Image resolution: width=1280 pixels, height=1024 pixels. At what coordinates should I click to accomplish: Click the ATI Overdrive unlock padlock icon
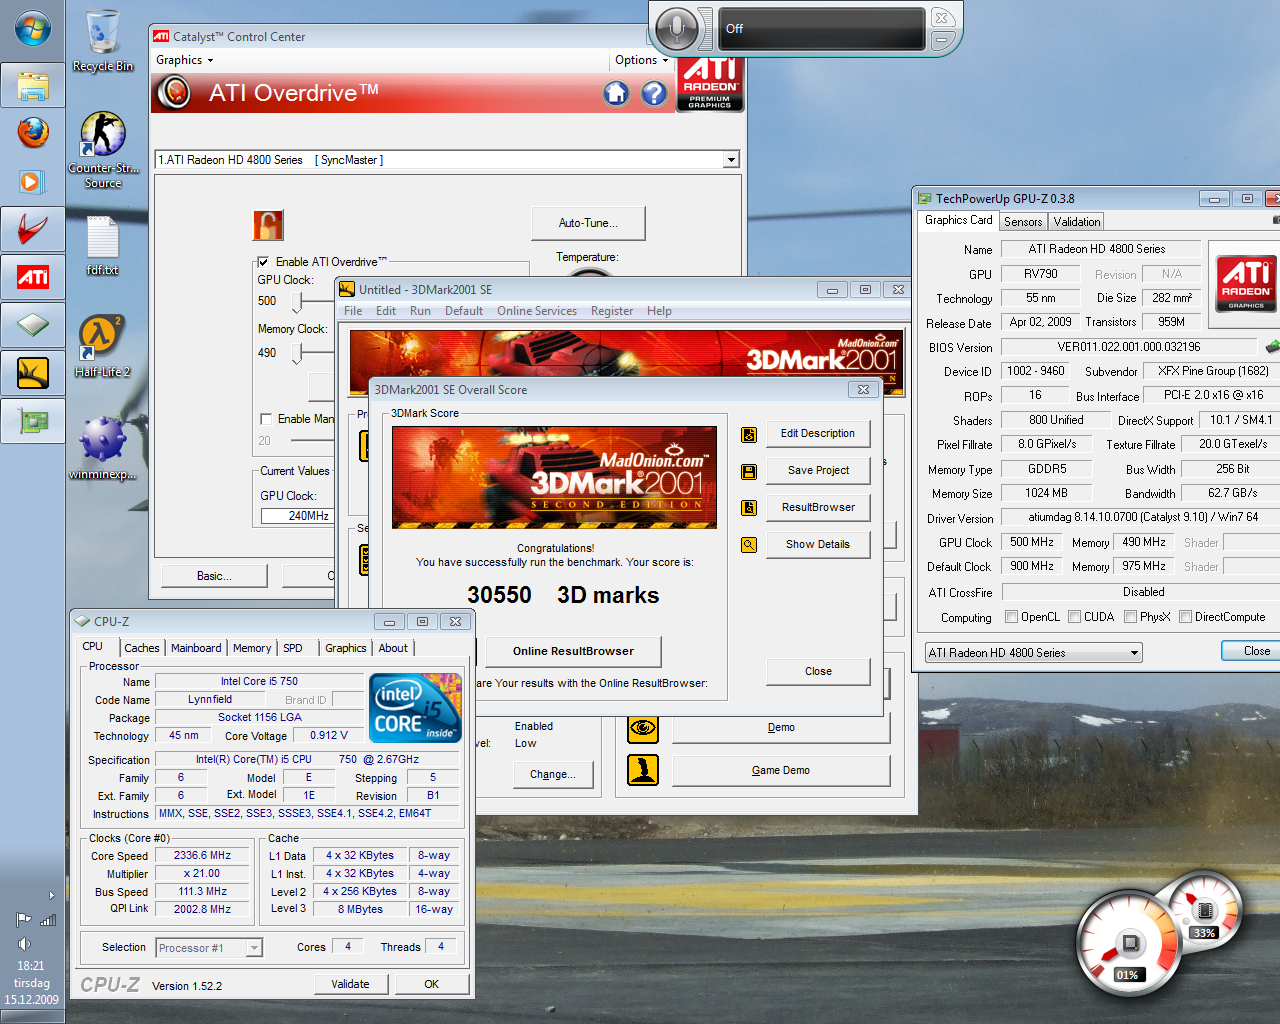268,225
